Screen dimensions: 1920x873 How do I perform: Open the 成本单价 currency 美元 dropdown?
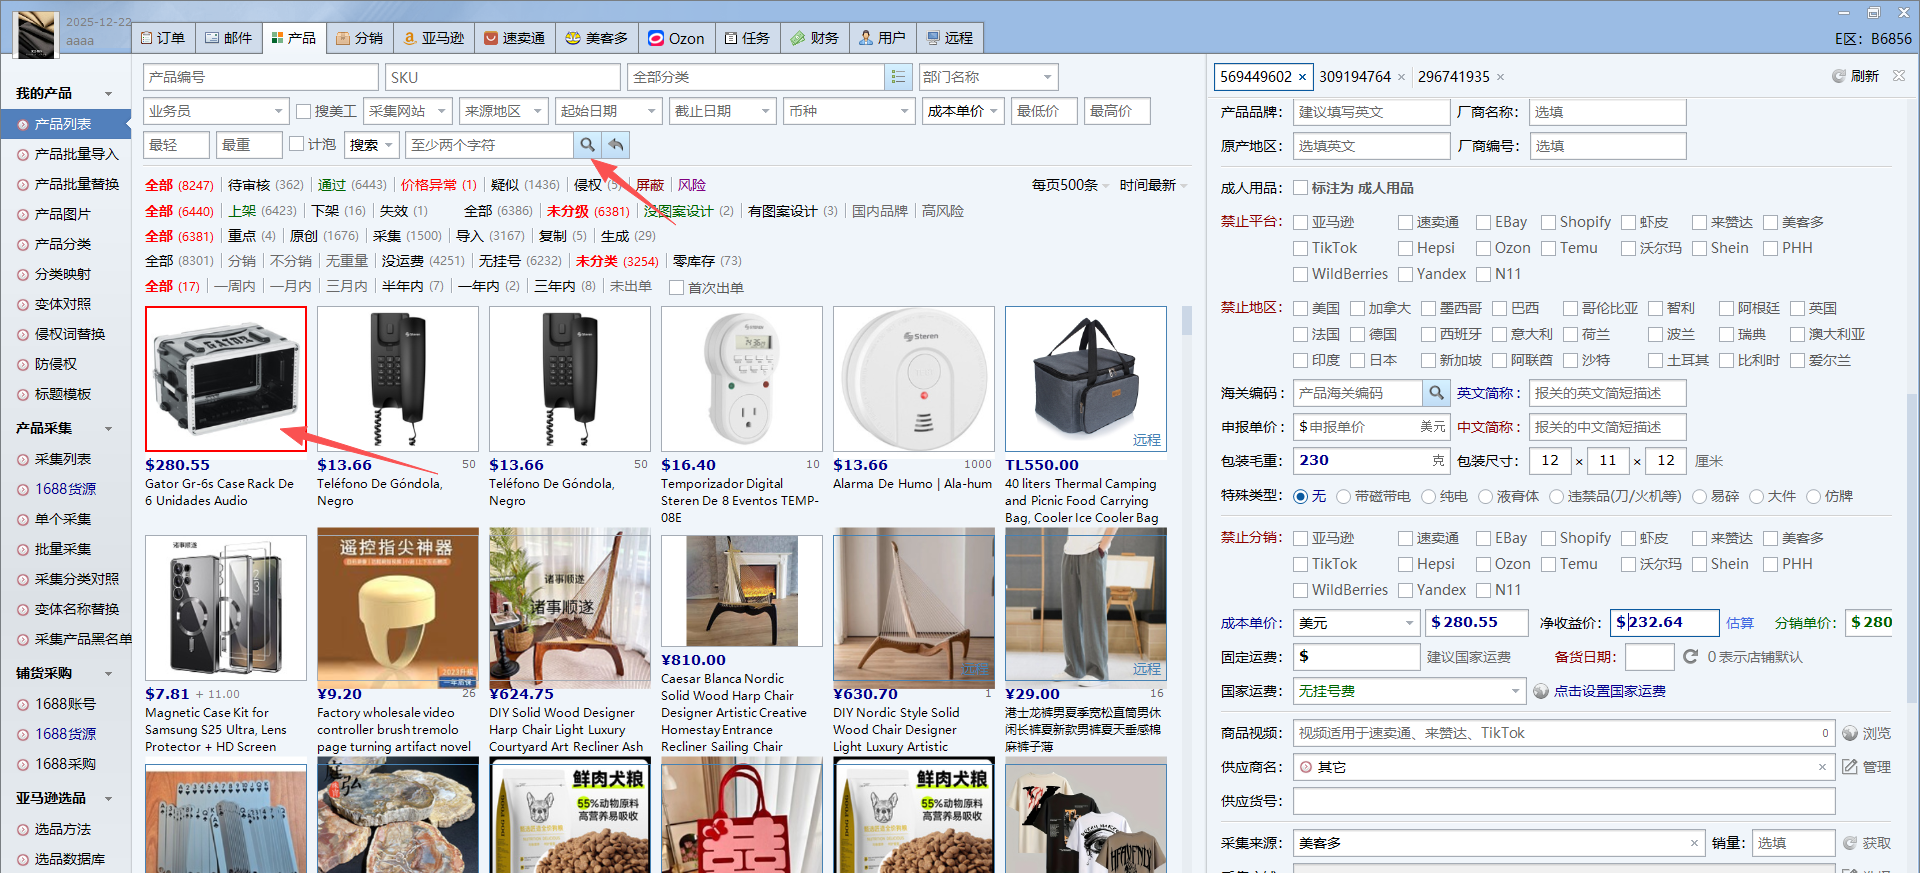pyautogui.click(x=1409, y=623)
